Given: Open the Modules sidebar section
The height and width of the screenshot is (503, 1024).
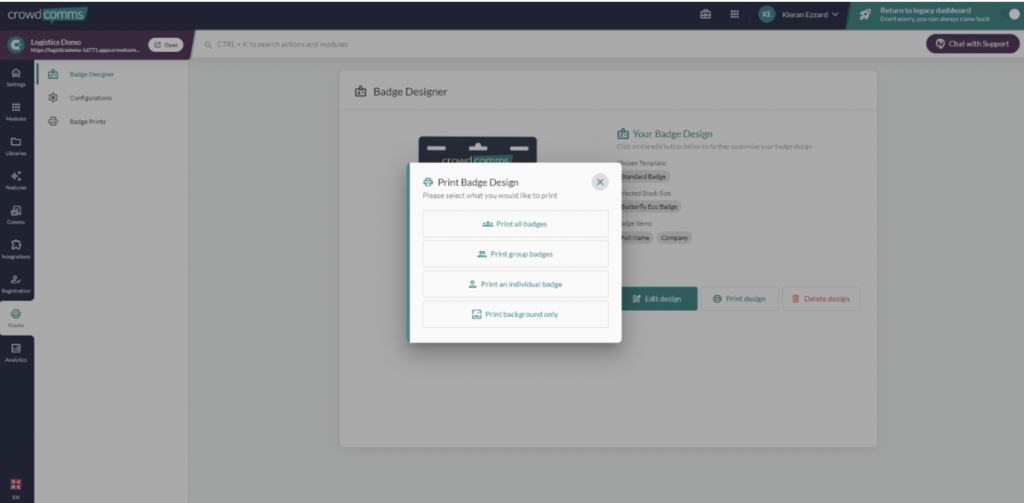Looking at the screenshot, I should pyautogui.click(x=16, y=111).
